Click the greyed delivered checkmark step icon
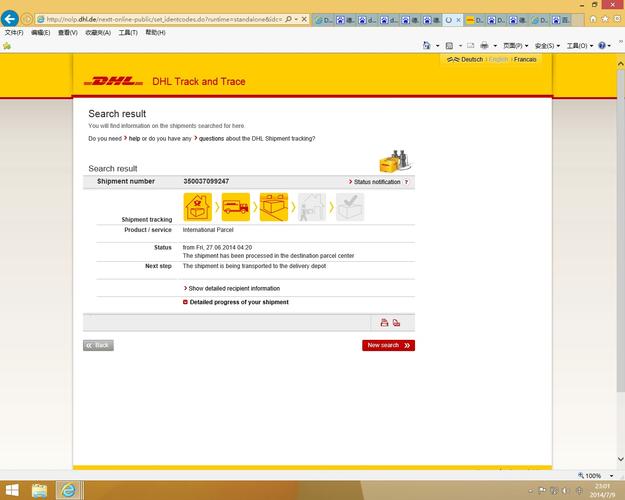Image resolution: width=625 pixels, height=500 pixels. point(350,207)
